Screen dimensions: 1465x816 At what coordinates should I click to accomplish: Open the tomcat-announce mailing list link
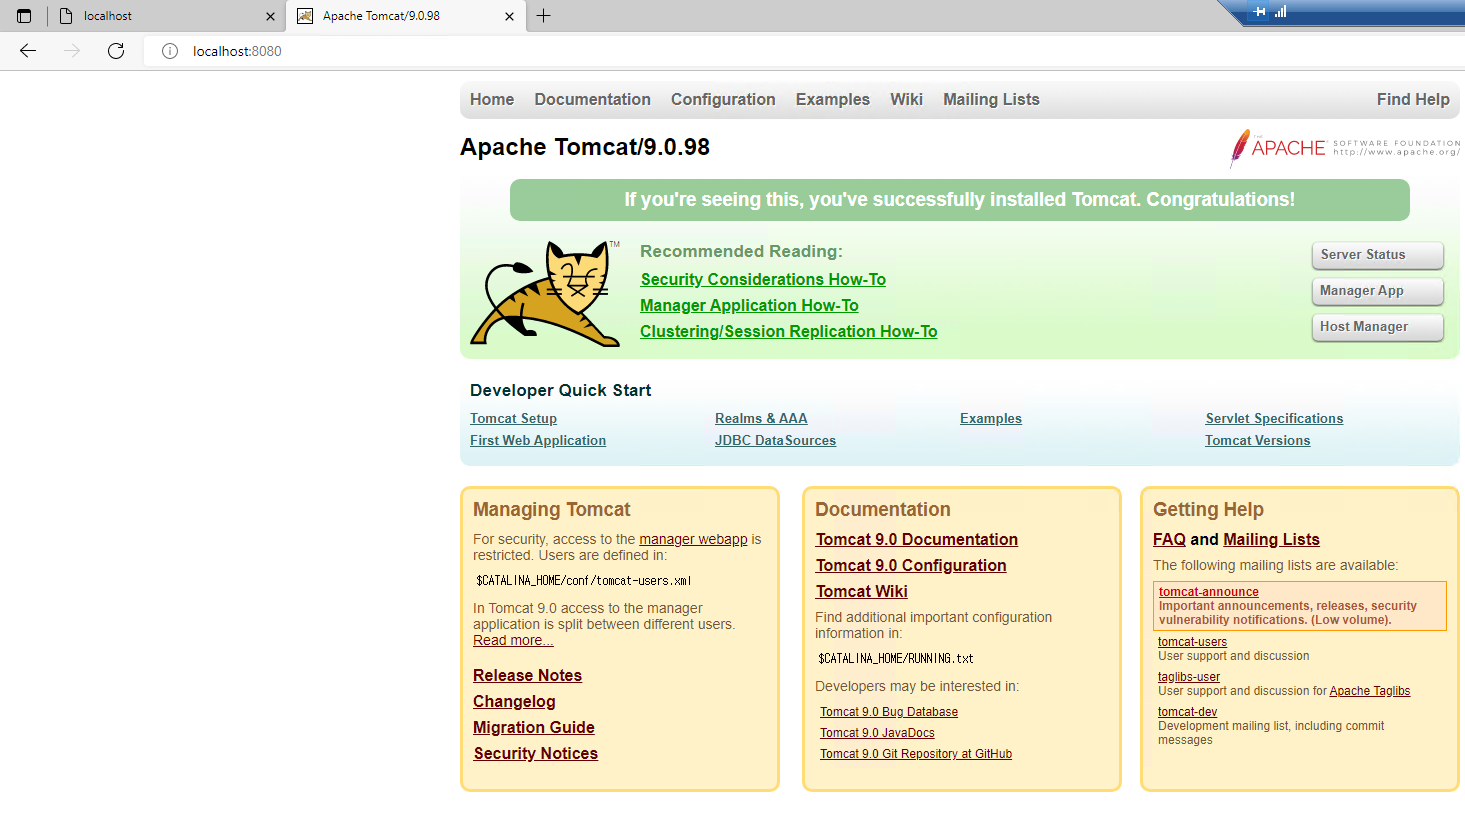[x=1208, y=592]
